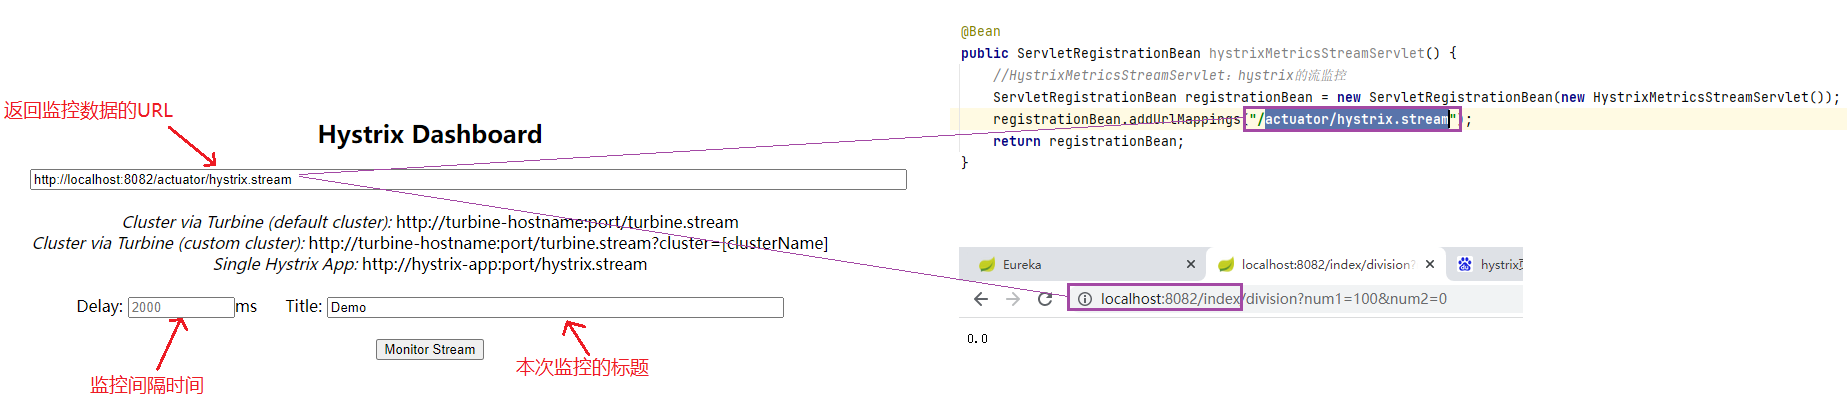This screenshot has height=409, width=1847.
Task: Click the Title field containing Demo
Action: 555,307
